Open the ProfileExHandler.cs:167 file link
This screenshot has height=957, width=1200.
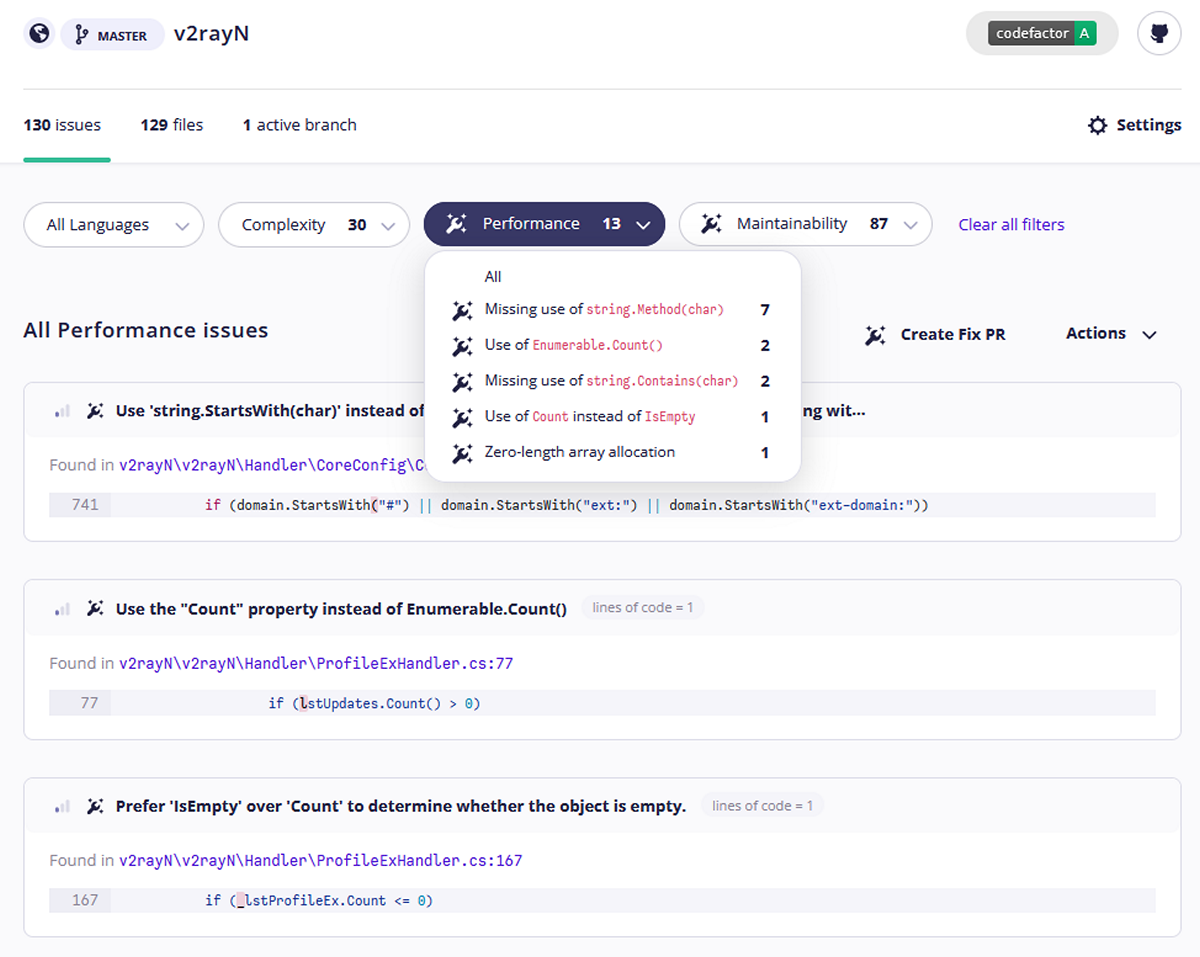(320, 860)
